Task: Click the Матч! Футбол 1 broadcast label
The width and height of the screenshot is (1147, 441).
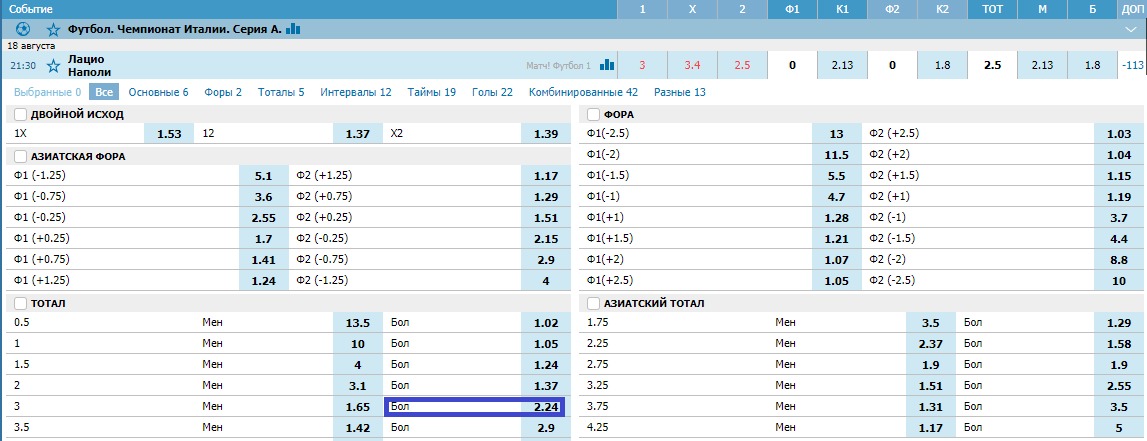Action: [x=558, y=65]
